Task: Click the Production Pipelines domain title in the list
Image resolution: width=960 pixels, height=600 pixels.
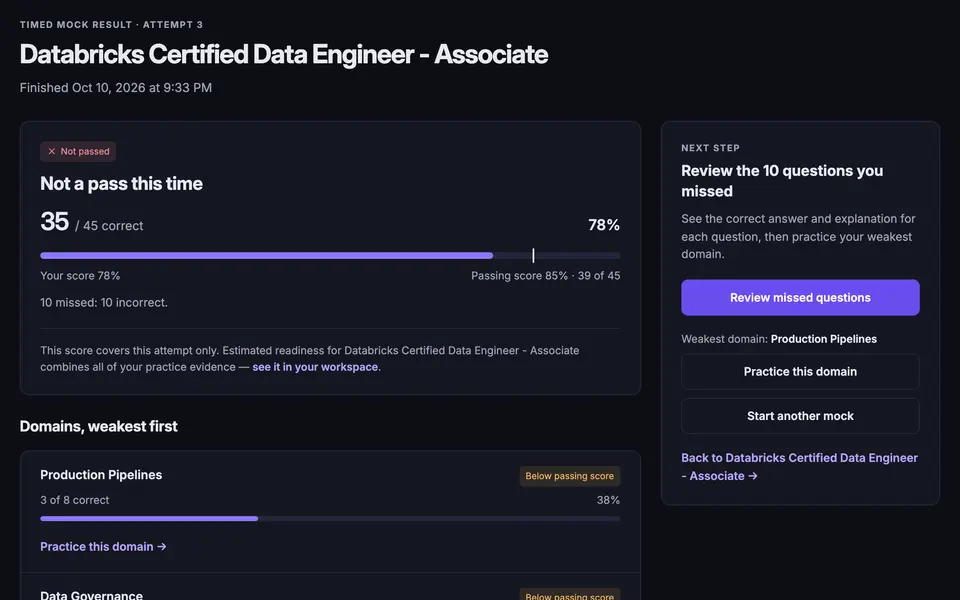Action: (101, 475)
